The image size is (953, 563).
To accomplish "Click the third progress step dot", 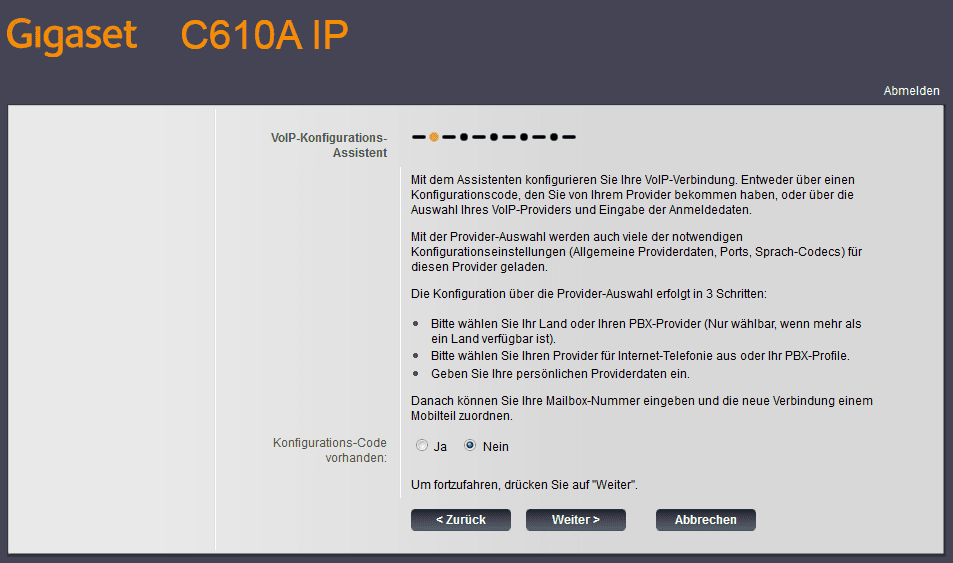I will (494, 137).
